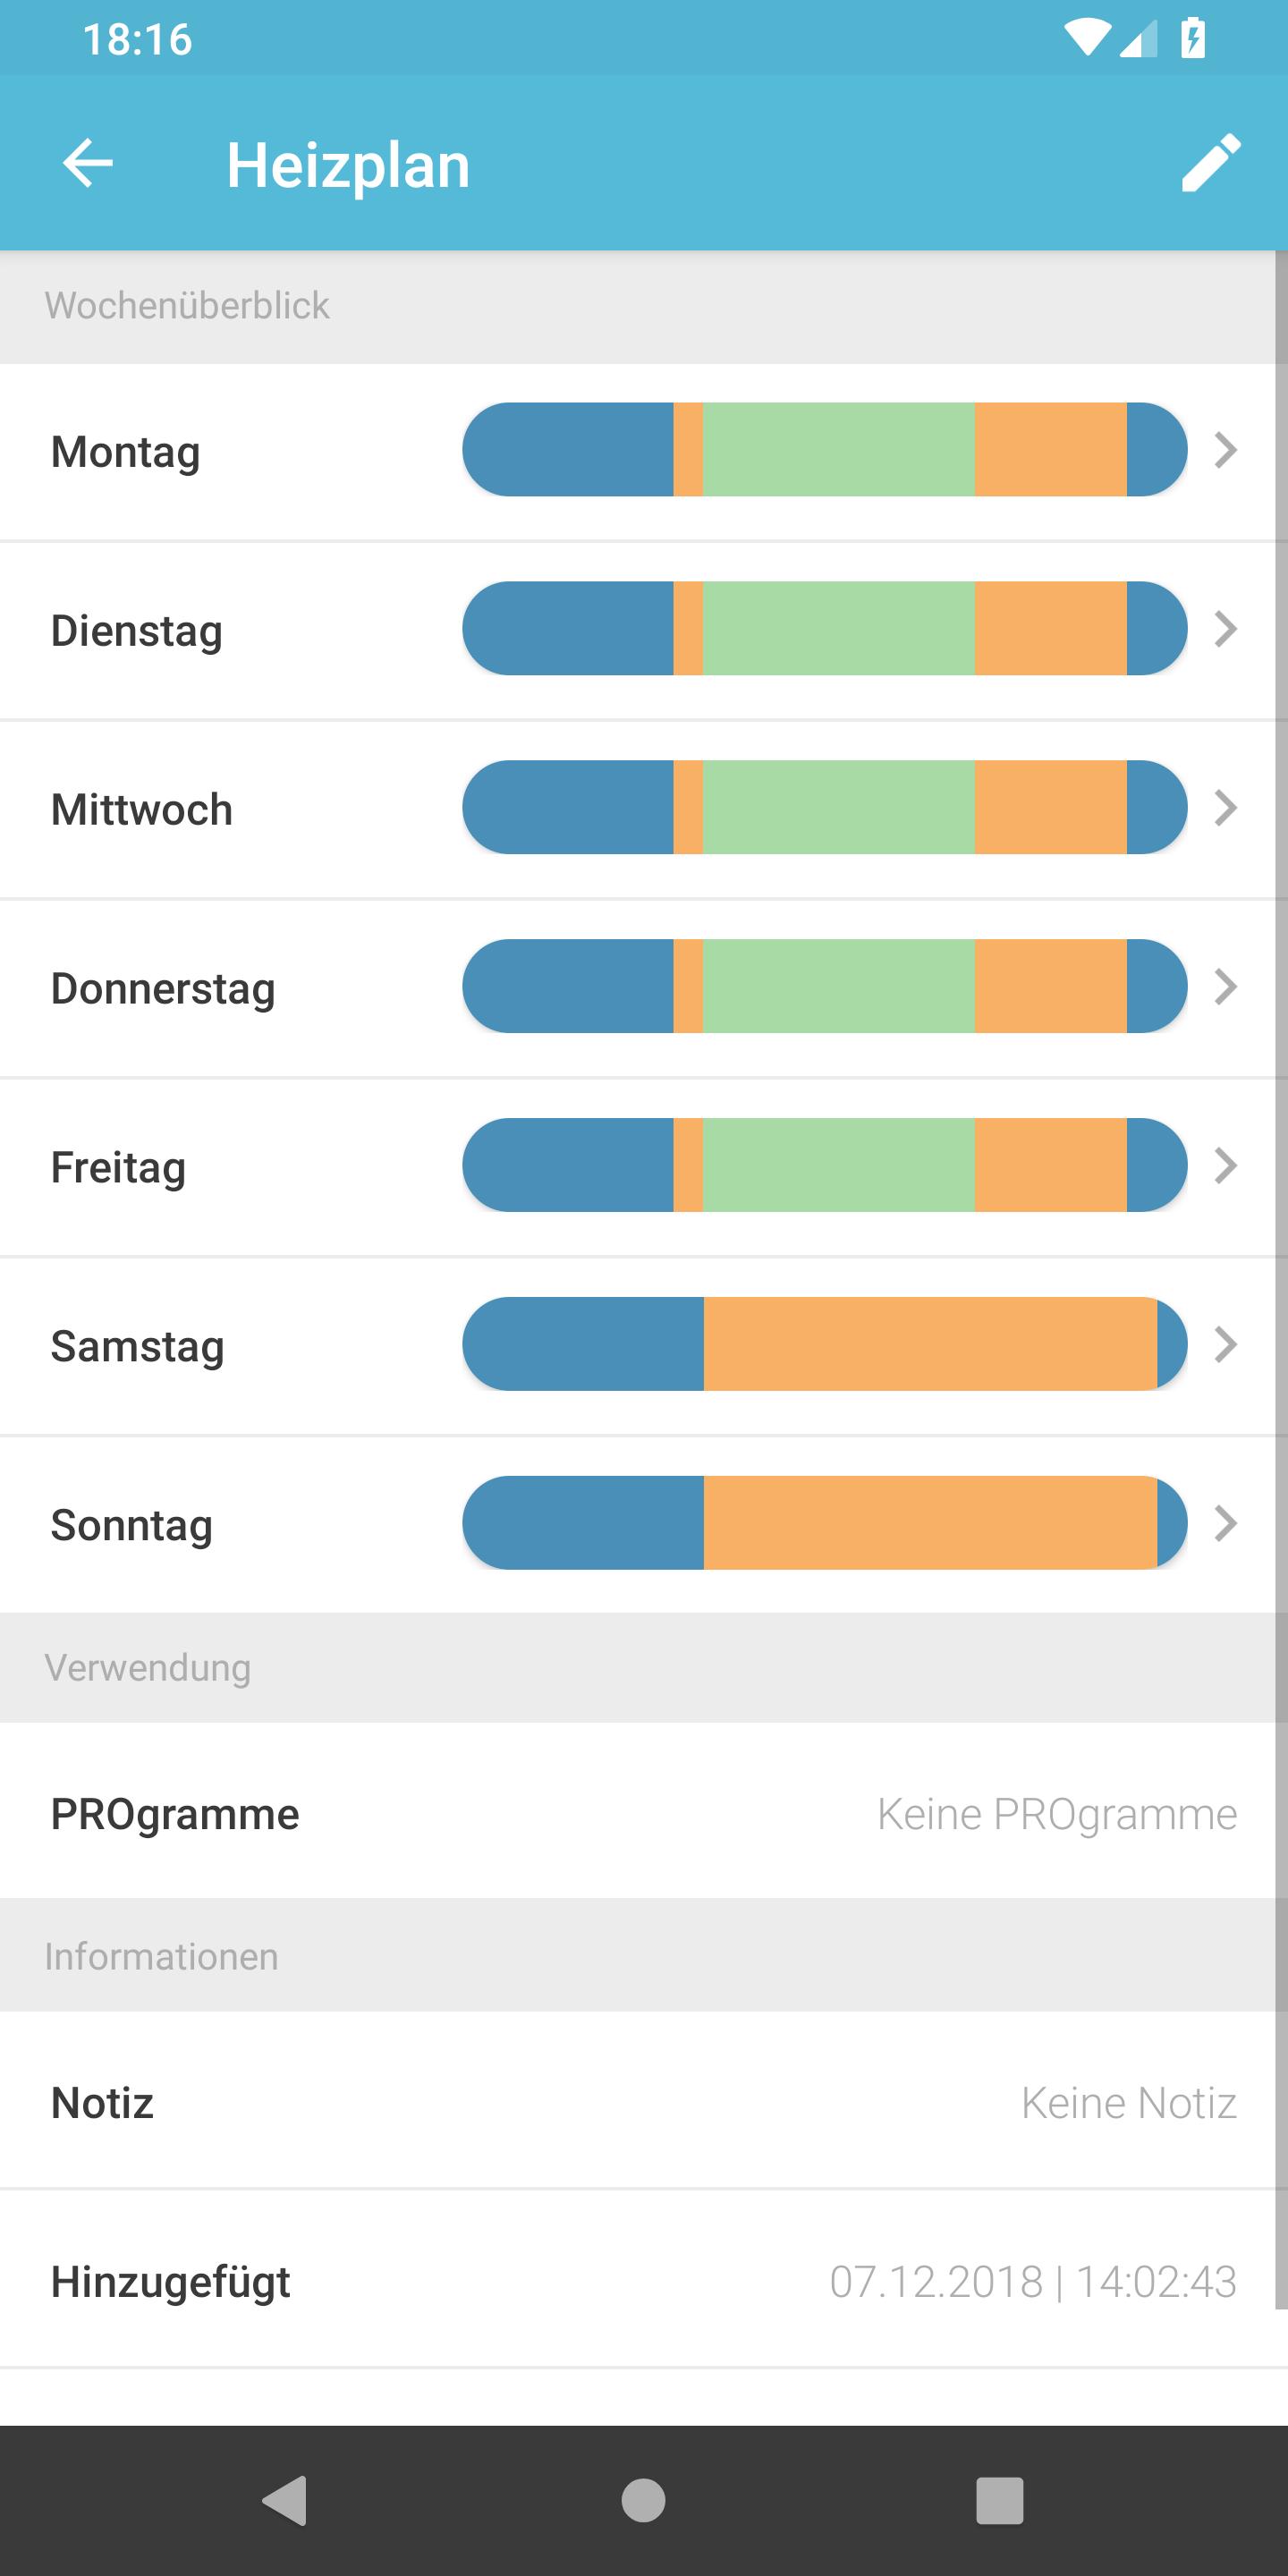Open edit mode with pencil icon

pos(1210,163)
